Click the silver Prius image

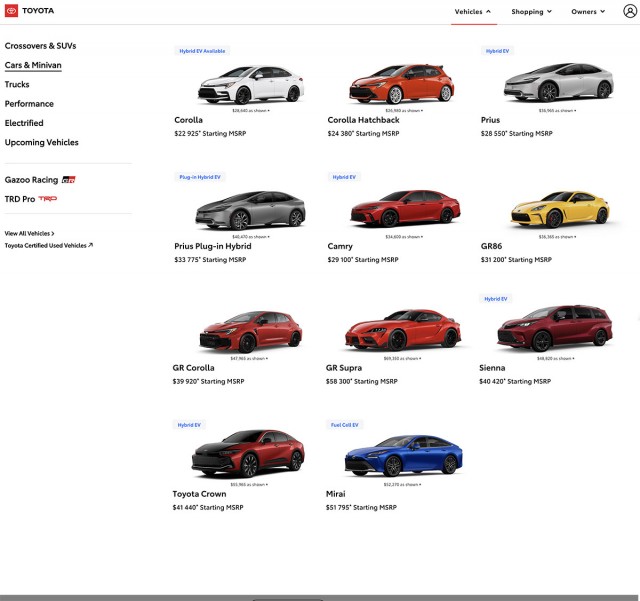point(558,82)
